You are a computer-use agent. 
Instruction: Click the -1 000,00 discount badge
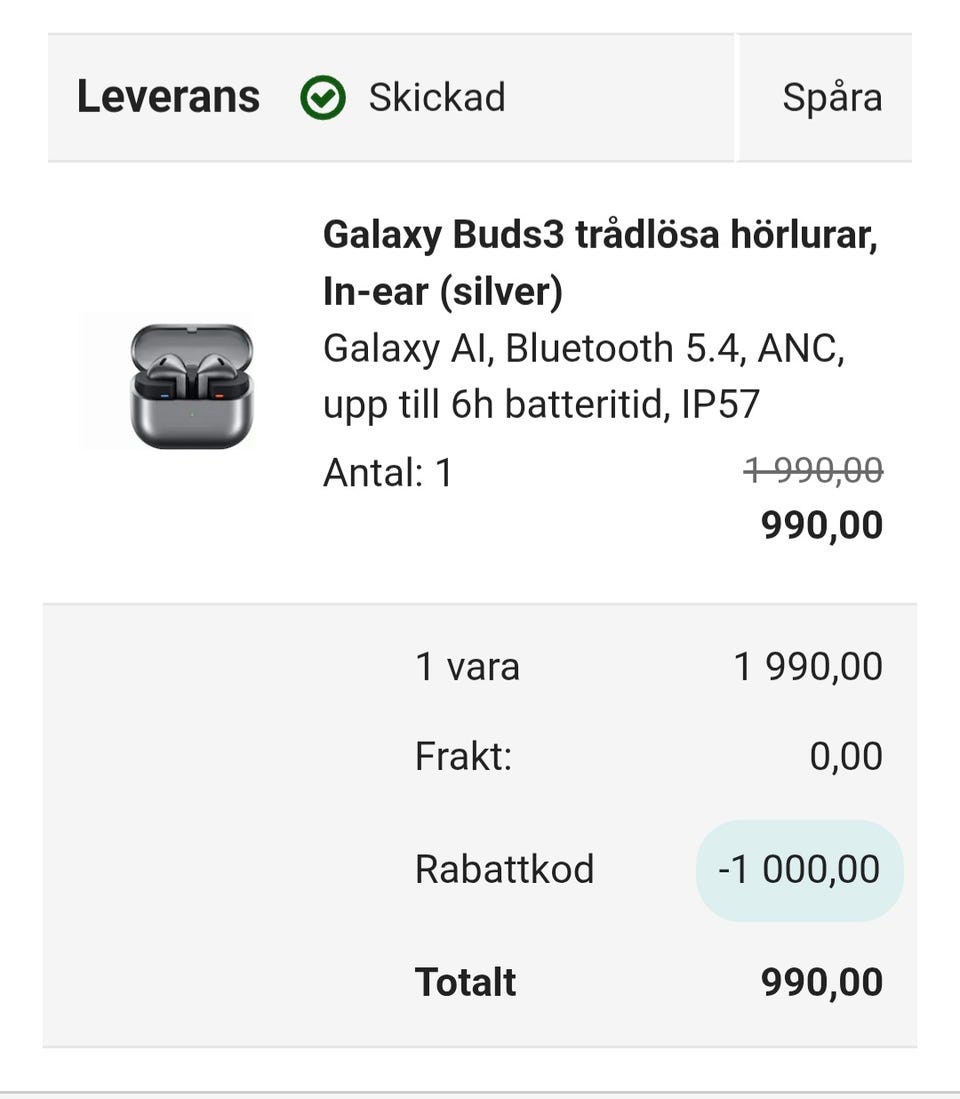799,869
